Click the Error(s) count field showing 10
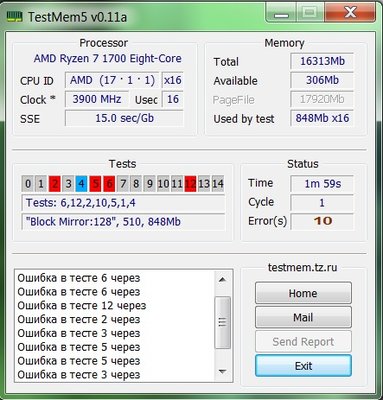Image resolution: width=383 pixels, height=400 pixels. click(x=322, y=221)
